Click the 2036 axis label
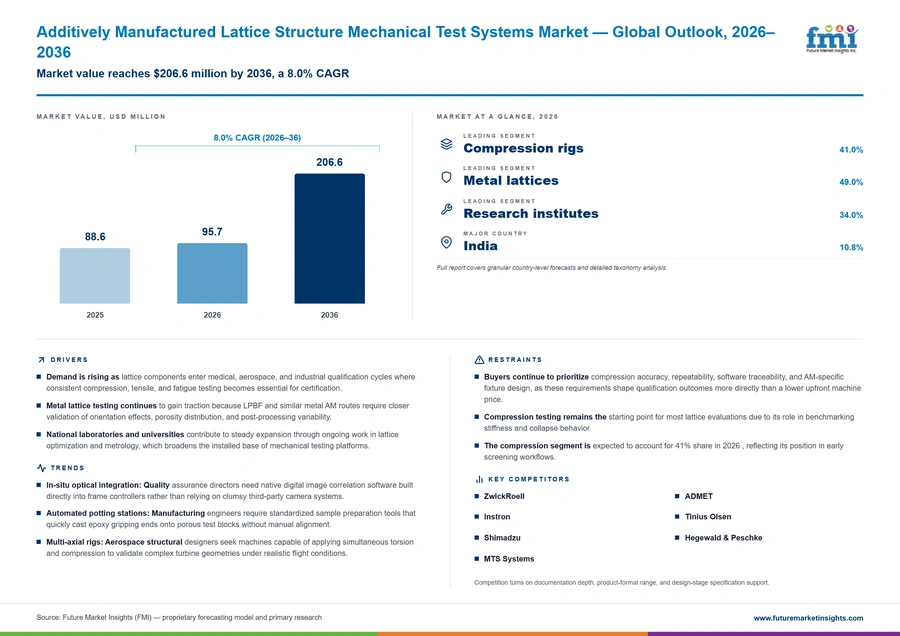Image resolution: width=900 pixels, height=636 pixels. tap(329, 315)
